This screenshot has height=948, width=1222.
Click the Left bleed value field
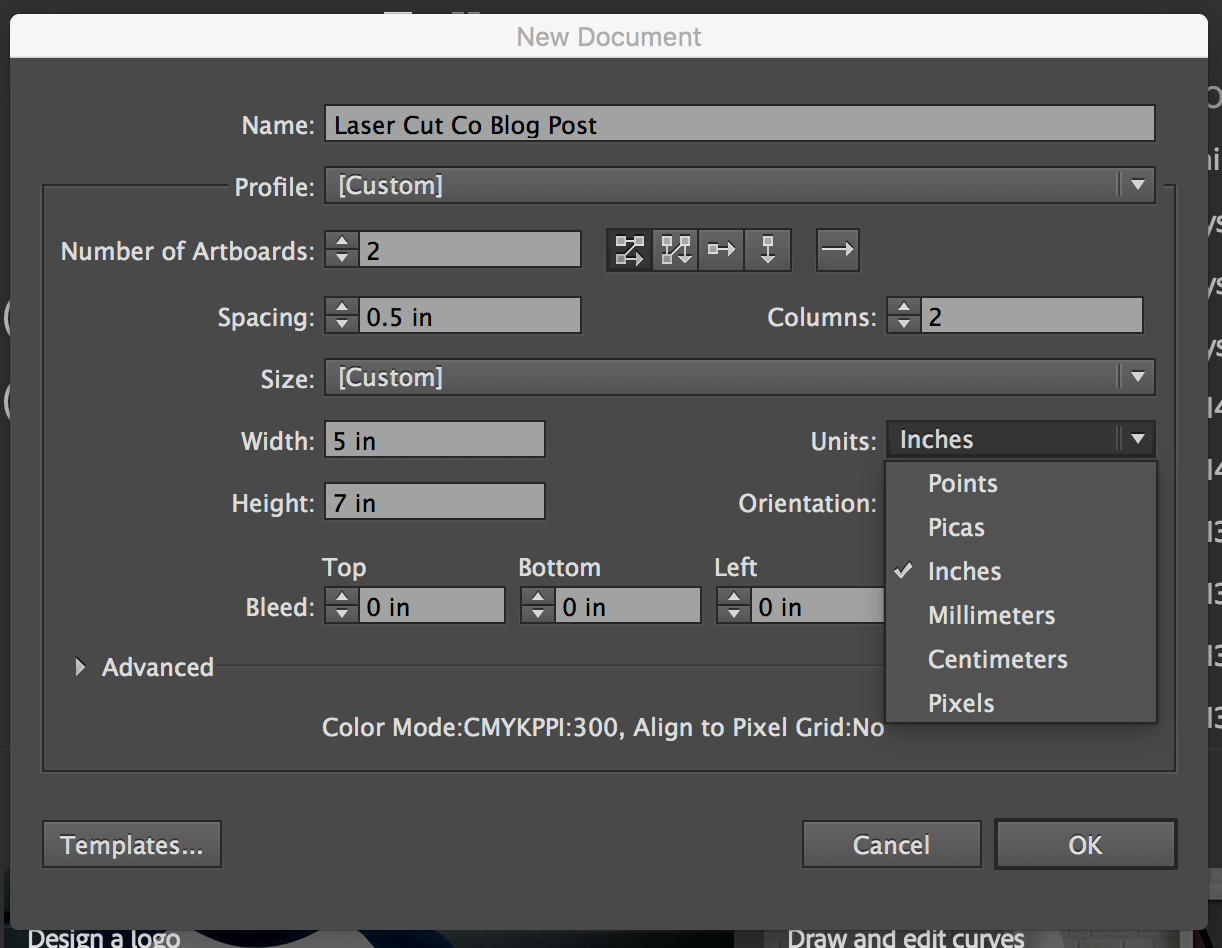818,606
